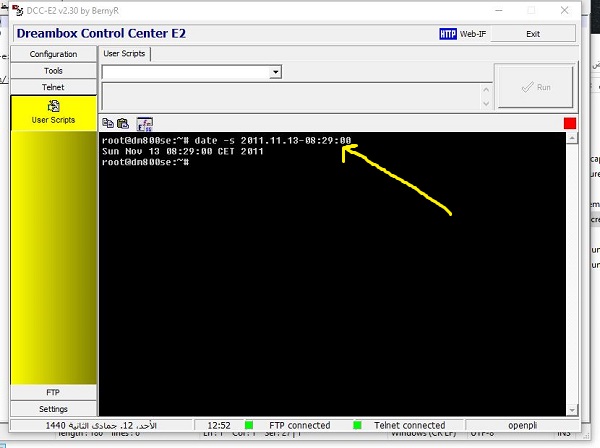Click the 'Telnet connected' status text
The width and height of the screenshot is (600, 448).
409,425
